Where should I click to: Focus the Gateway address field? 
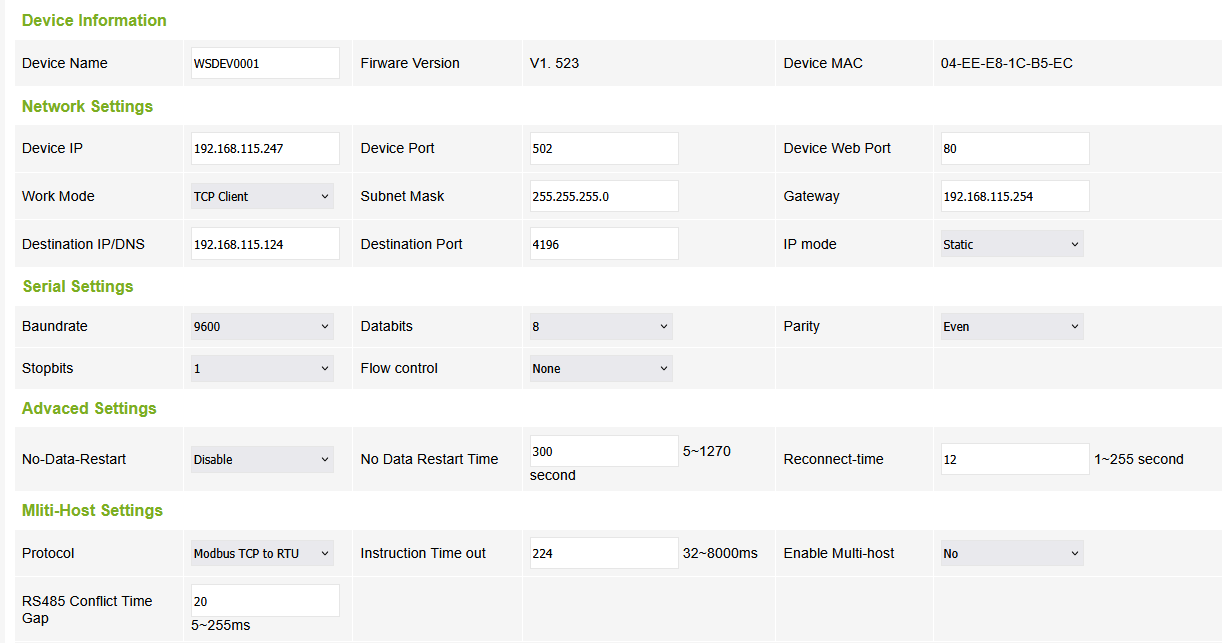tap(1014, 196)
